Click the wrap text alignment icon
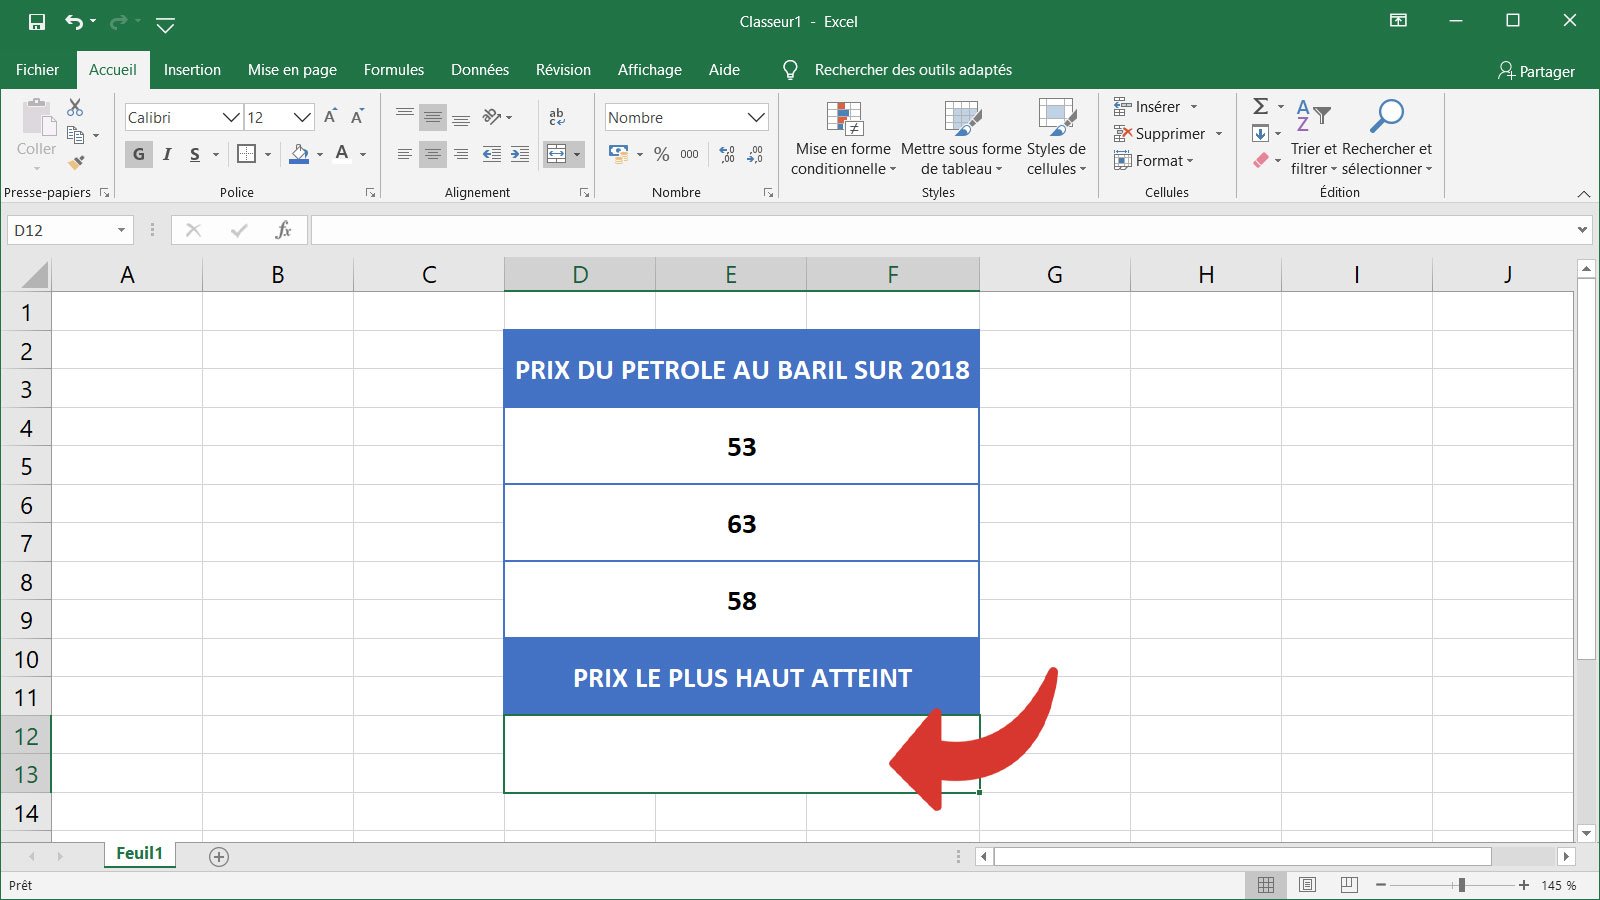 (557, 116)
